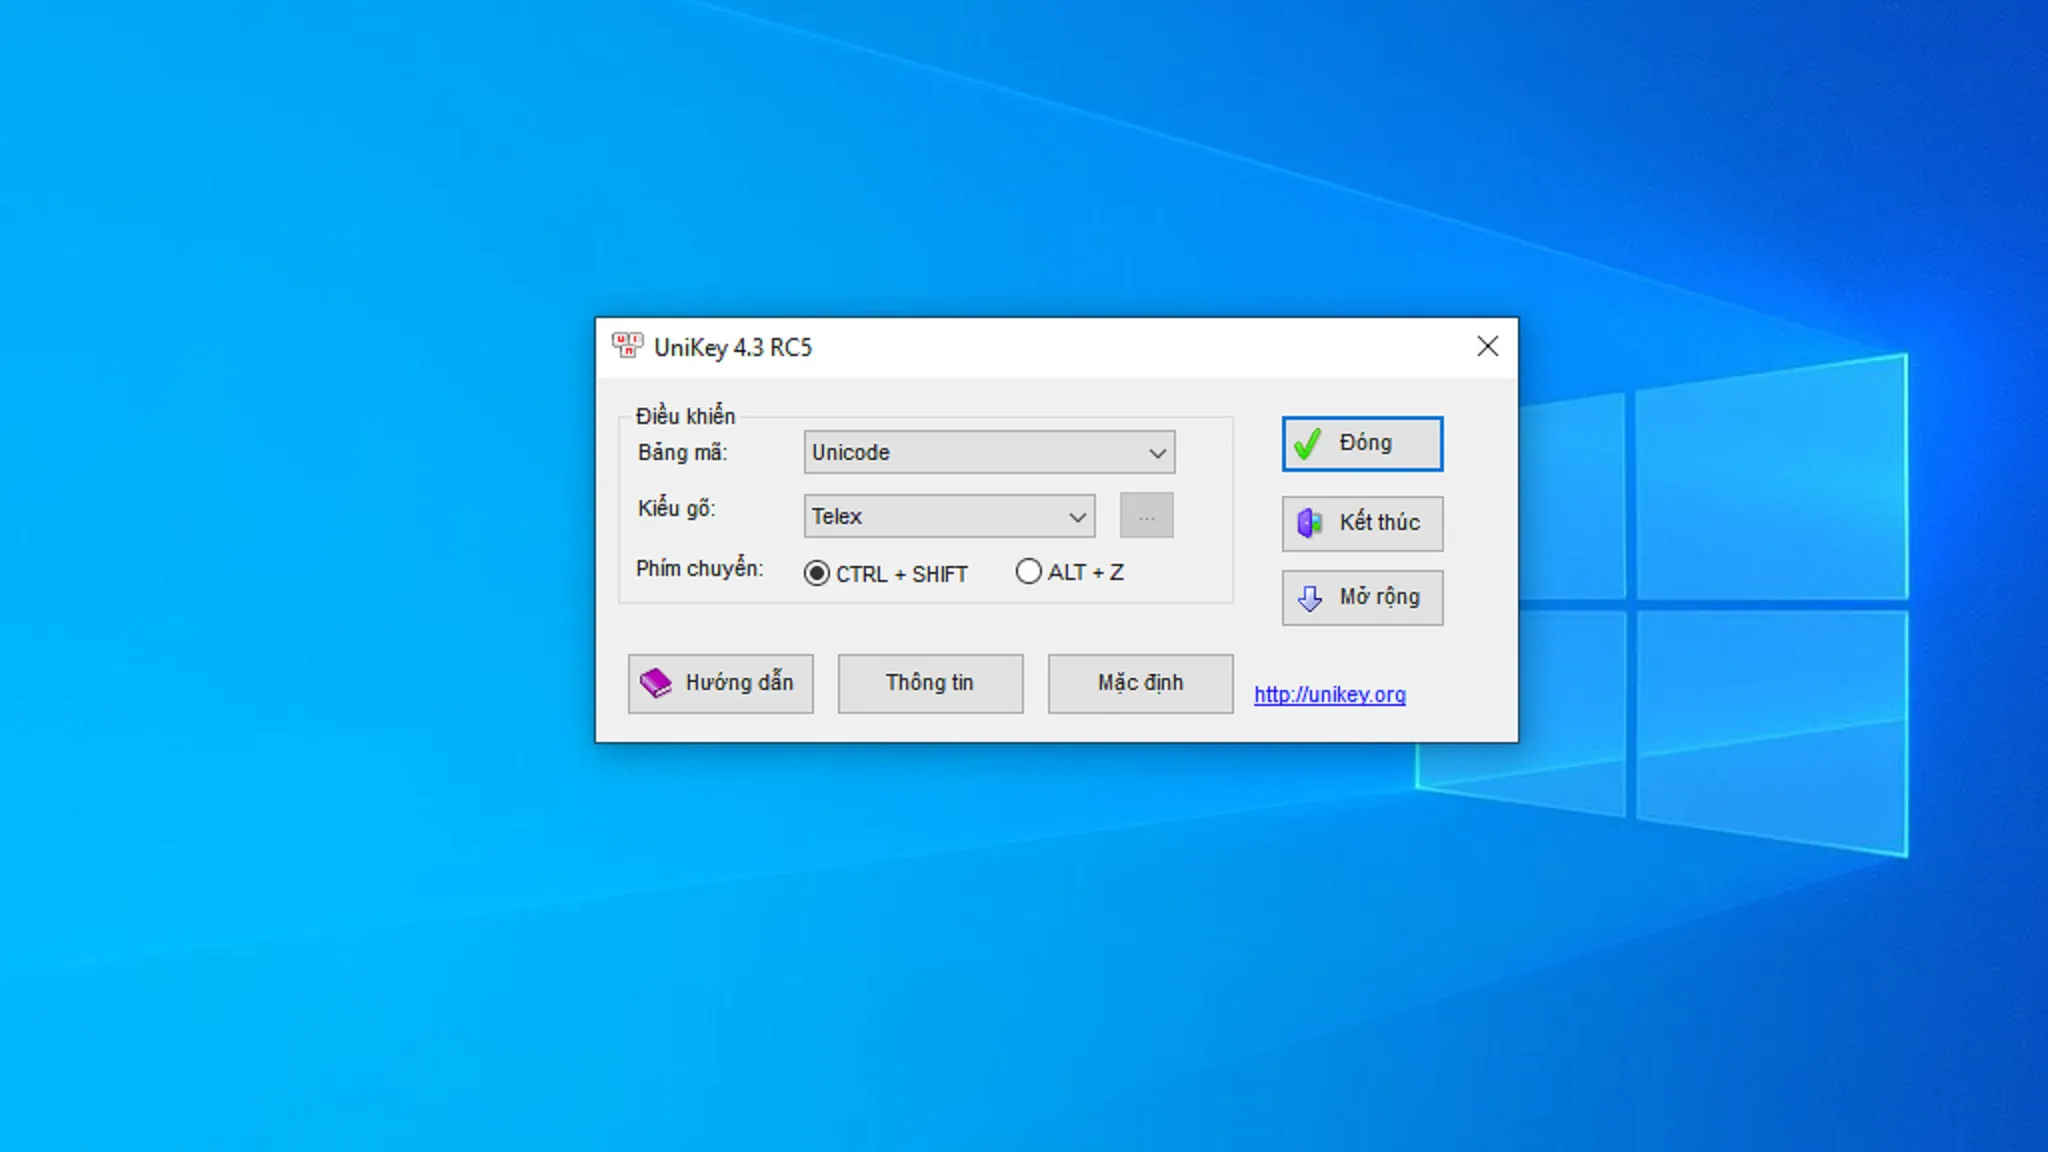
Task: Open the Bảng mã dropdown showing Unicode
Action: [x=988, y=452]
